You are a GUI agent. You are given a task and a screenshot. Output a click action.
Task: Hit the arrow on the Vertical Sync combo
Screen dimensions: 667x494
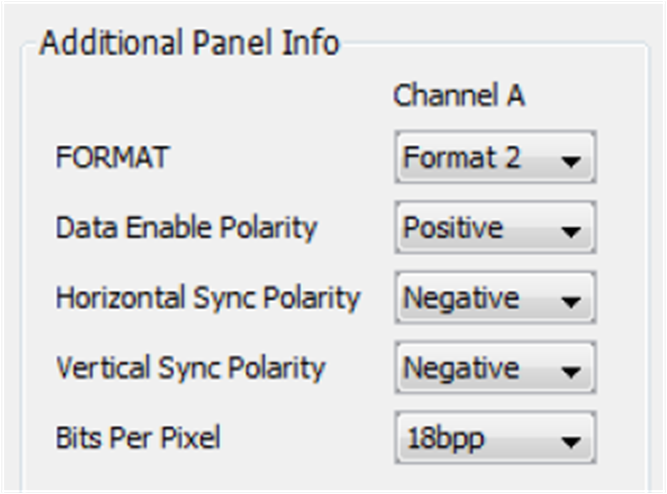coord(572,370)
